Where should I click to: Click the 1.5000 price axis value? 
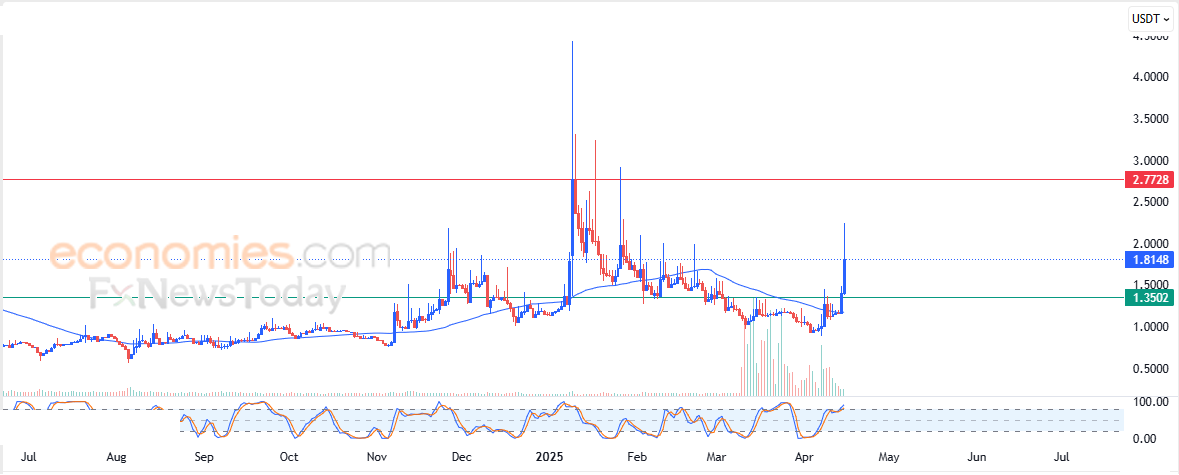click(x=1151, y=285)
